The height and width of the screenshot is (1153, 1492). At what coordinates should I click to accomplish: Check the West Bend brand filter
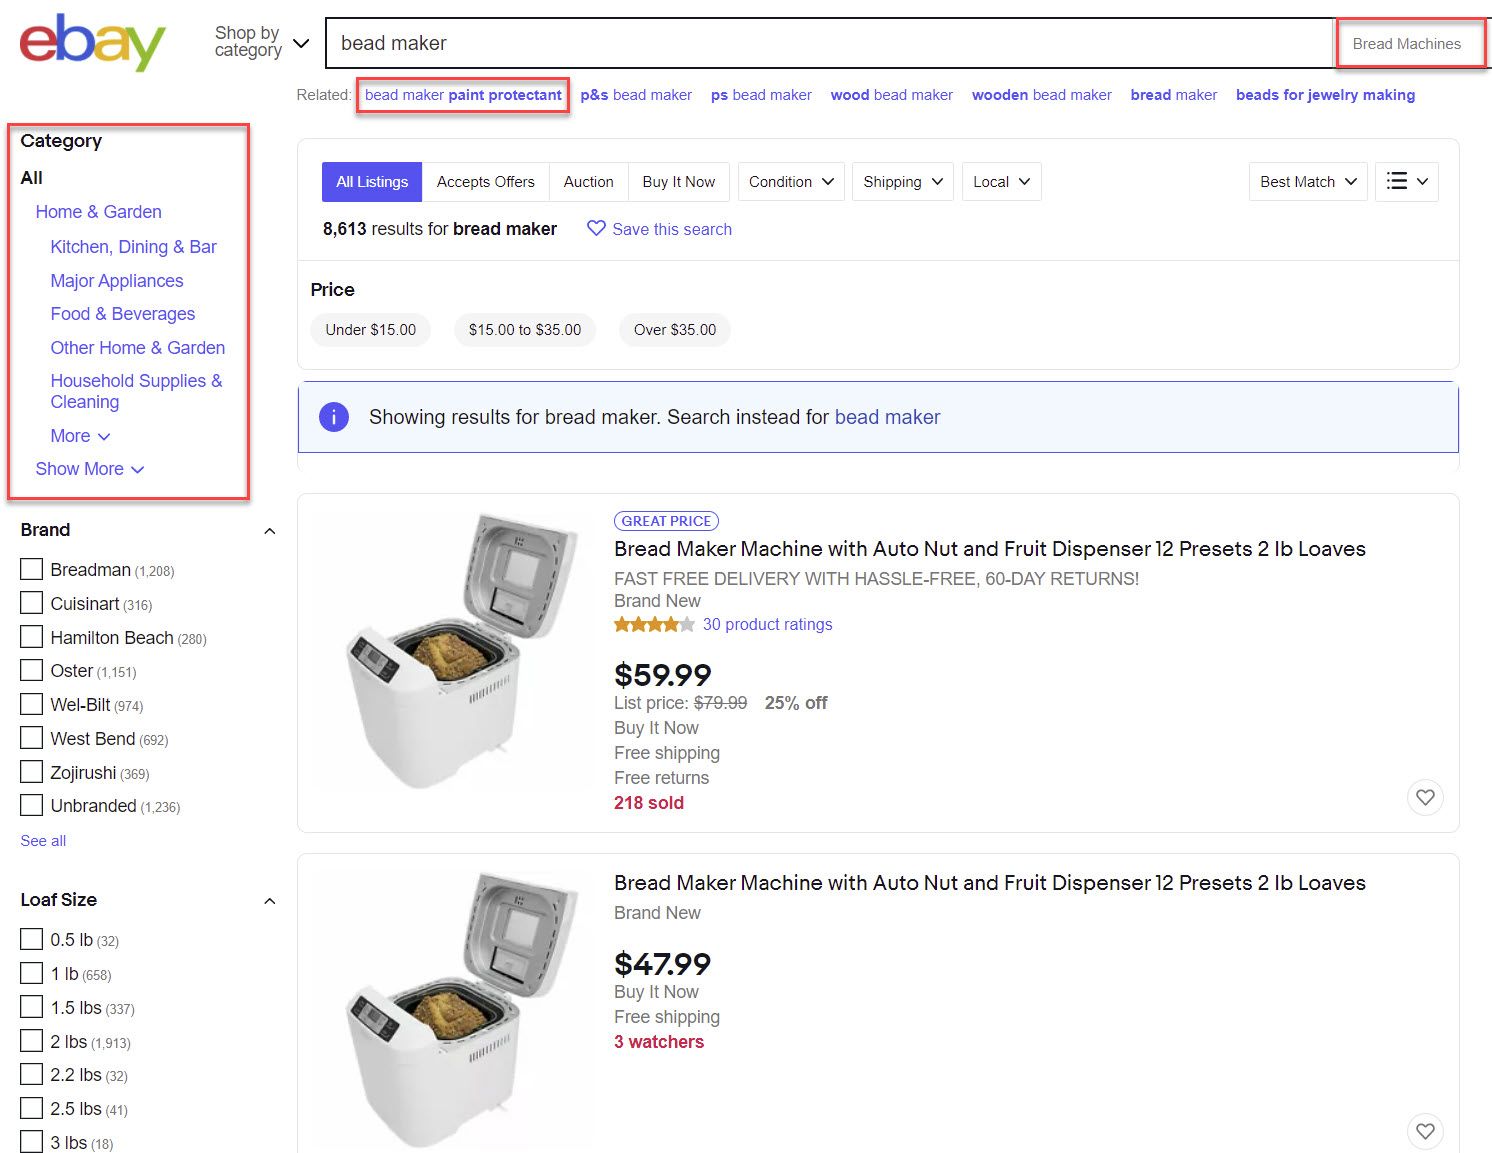tap(32, 738)
